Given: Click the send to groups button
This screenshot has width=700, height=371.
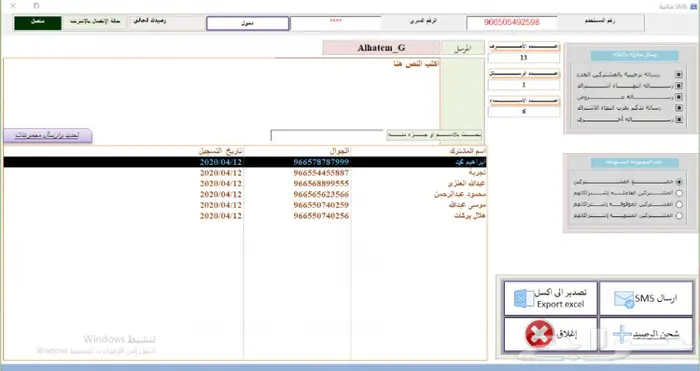Looking at the screenshot, I should pyautogui.click(x=48, y=135).
